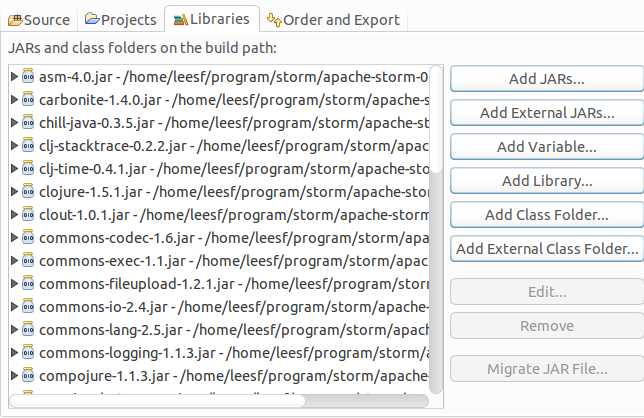Switch to the Source tab
The height and width of the screenshot is (418, 644).
(39, 19)
